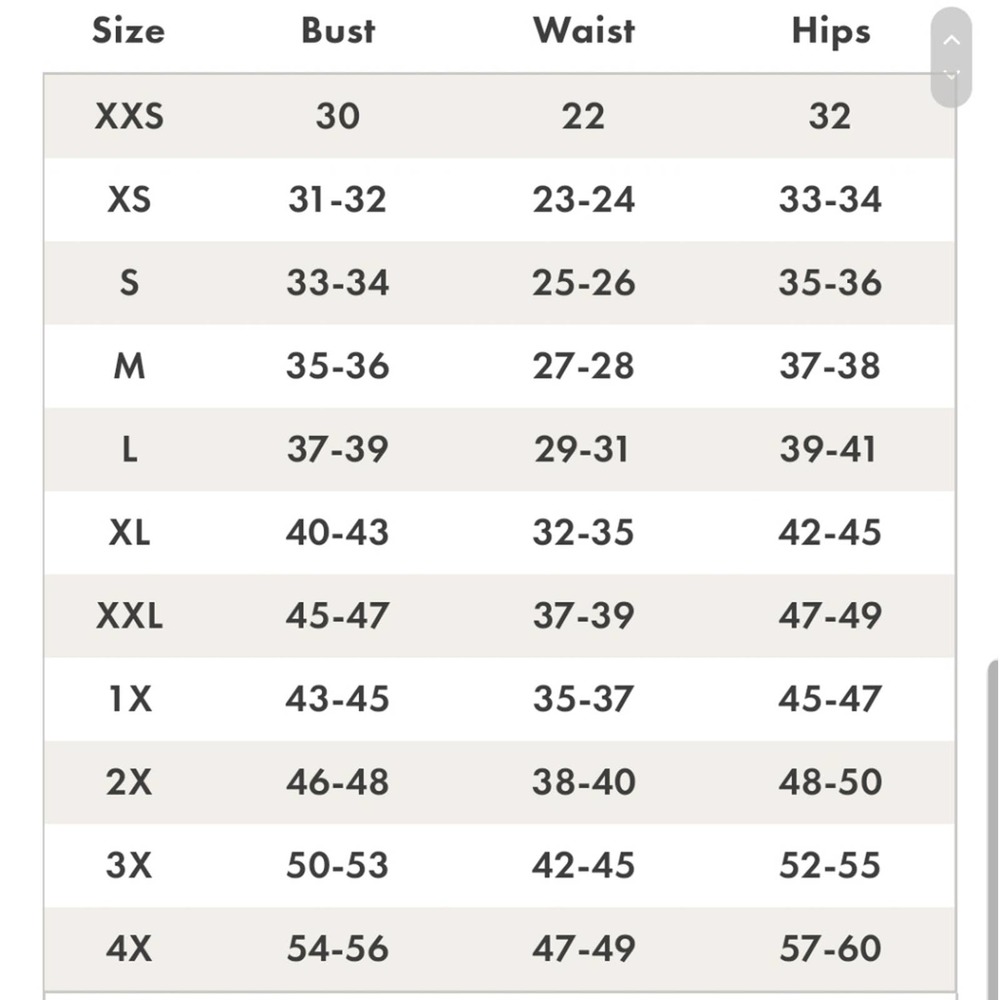Select the Hips column header
The image size is (1000, 1000).
click(x=830, y=32)
